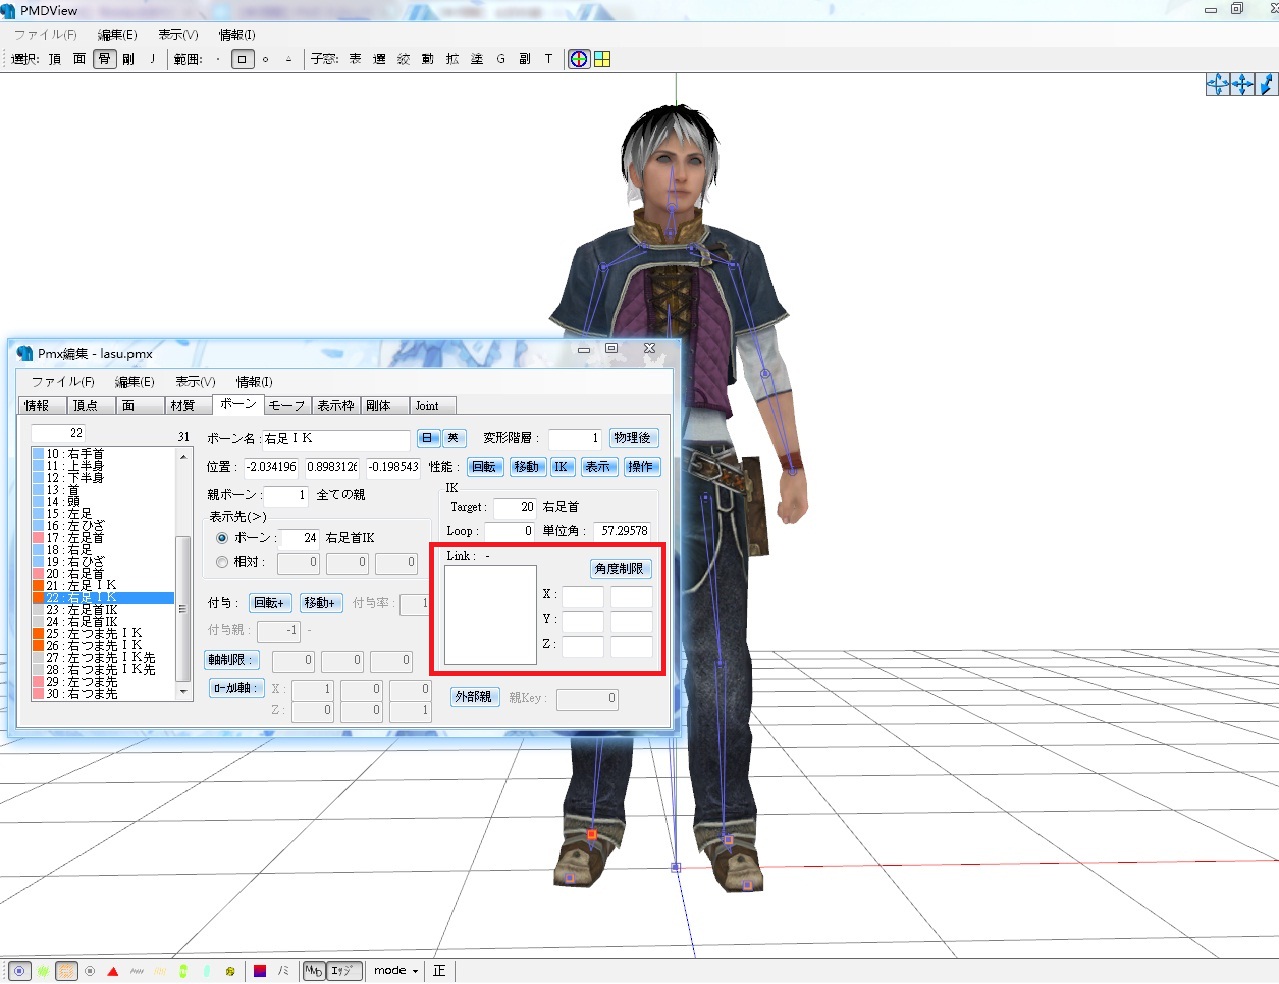
Task: Click the 外部親 button
Action: [473, 697]
